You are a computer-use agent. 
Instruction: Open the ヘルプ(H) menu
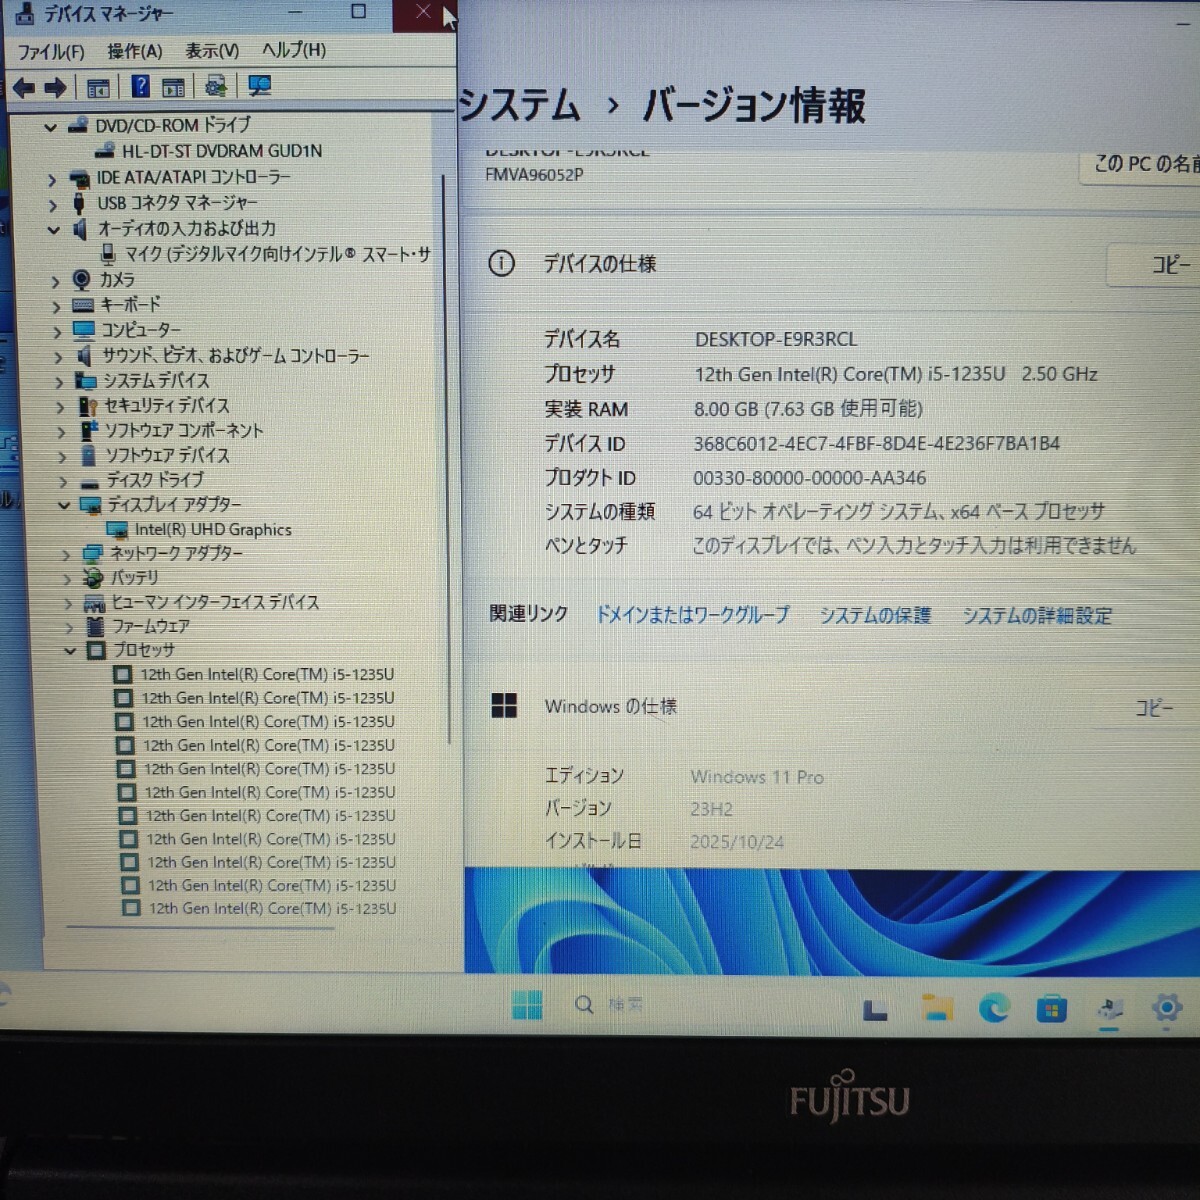tap(294, 50)
